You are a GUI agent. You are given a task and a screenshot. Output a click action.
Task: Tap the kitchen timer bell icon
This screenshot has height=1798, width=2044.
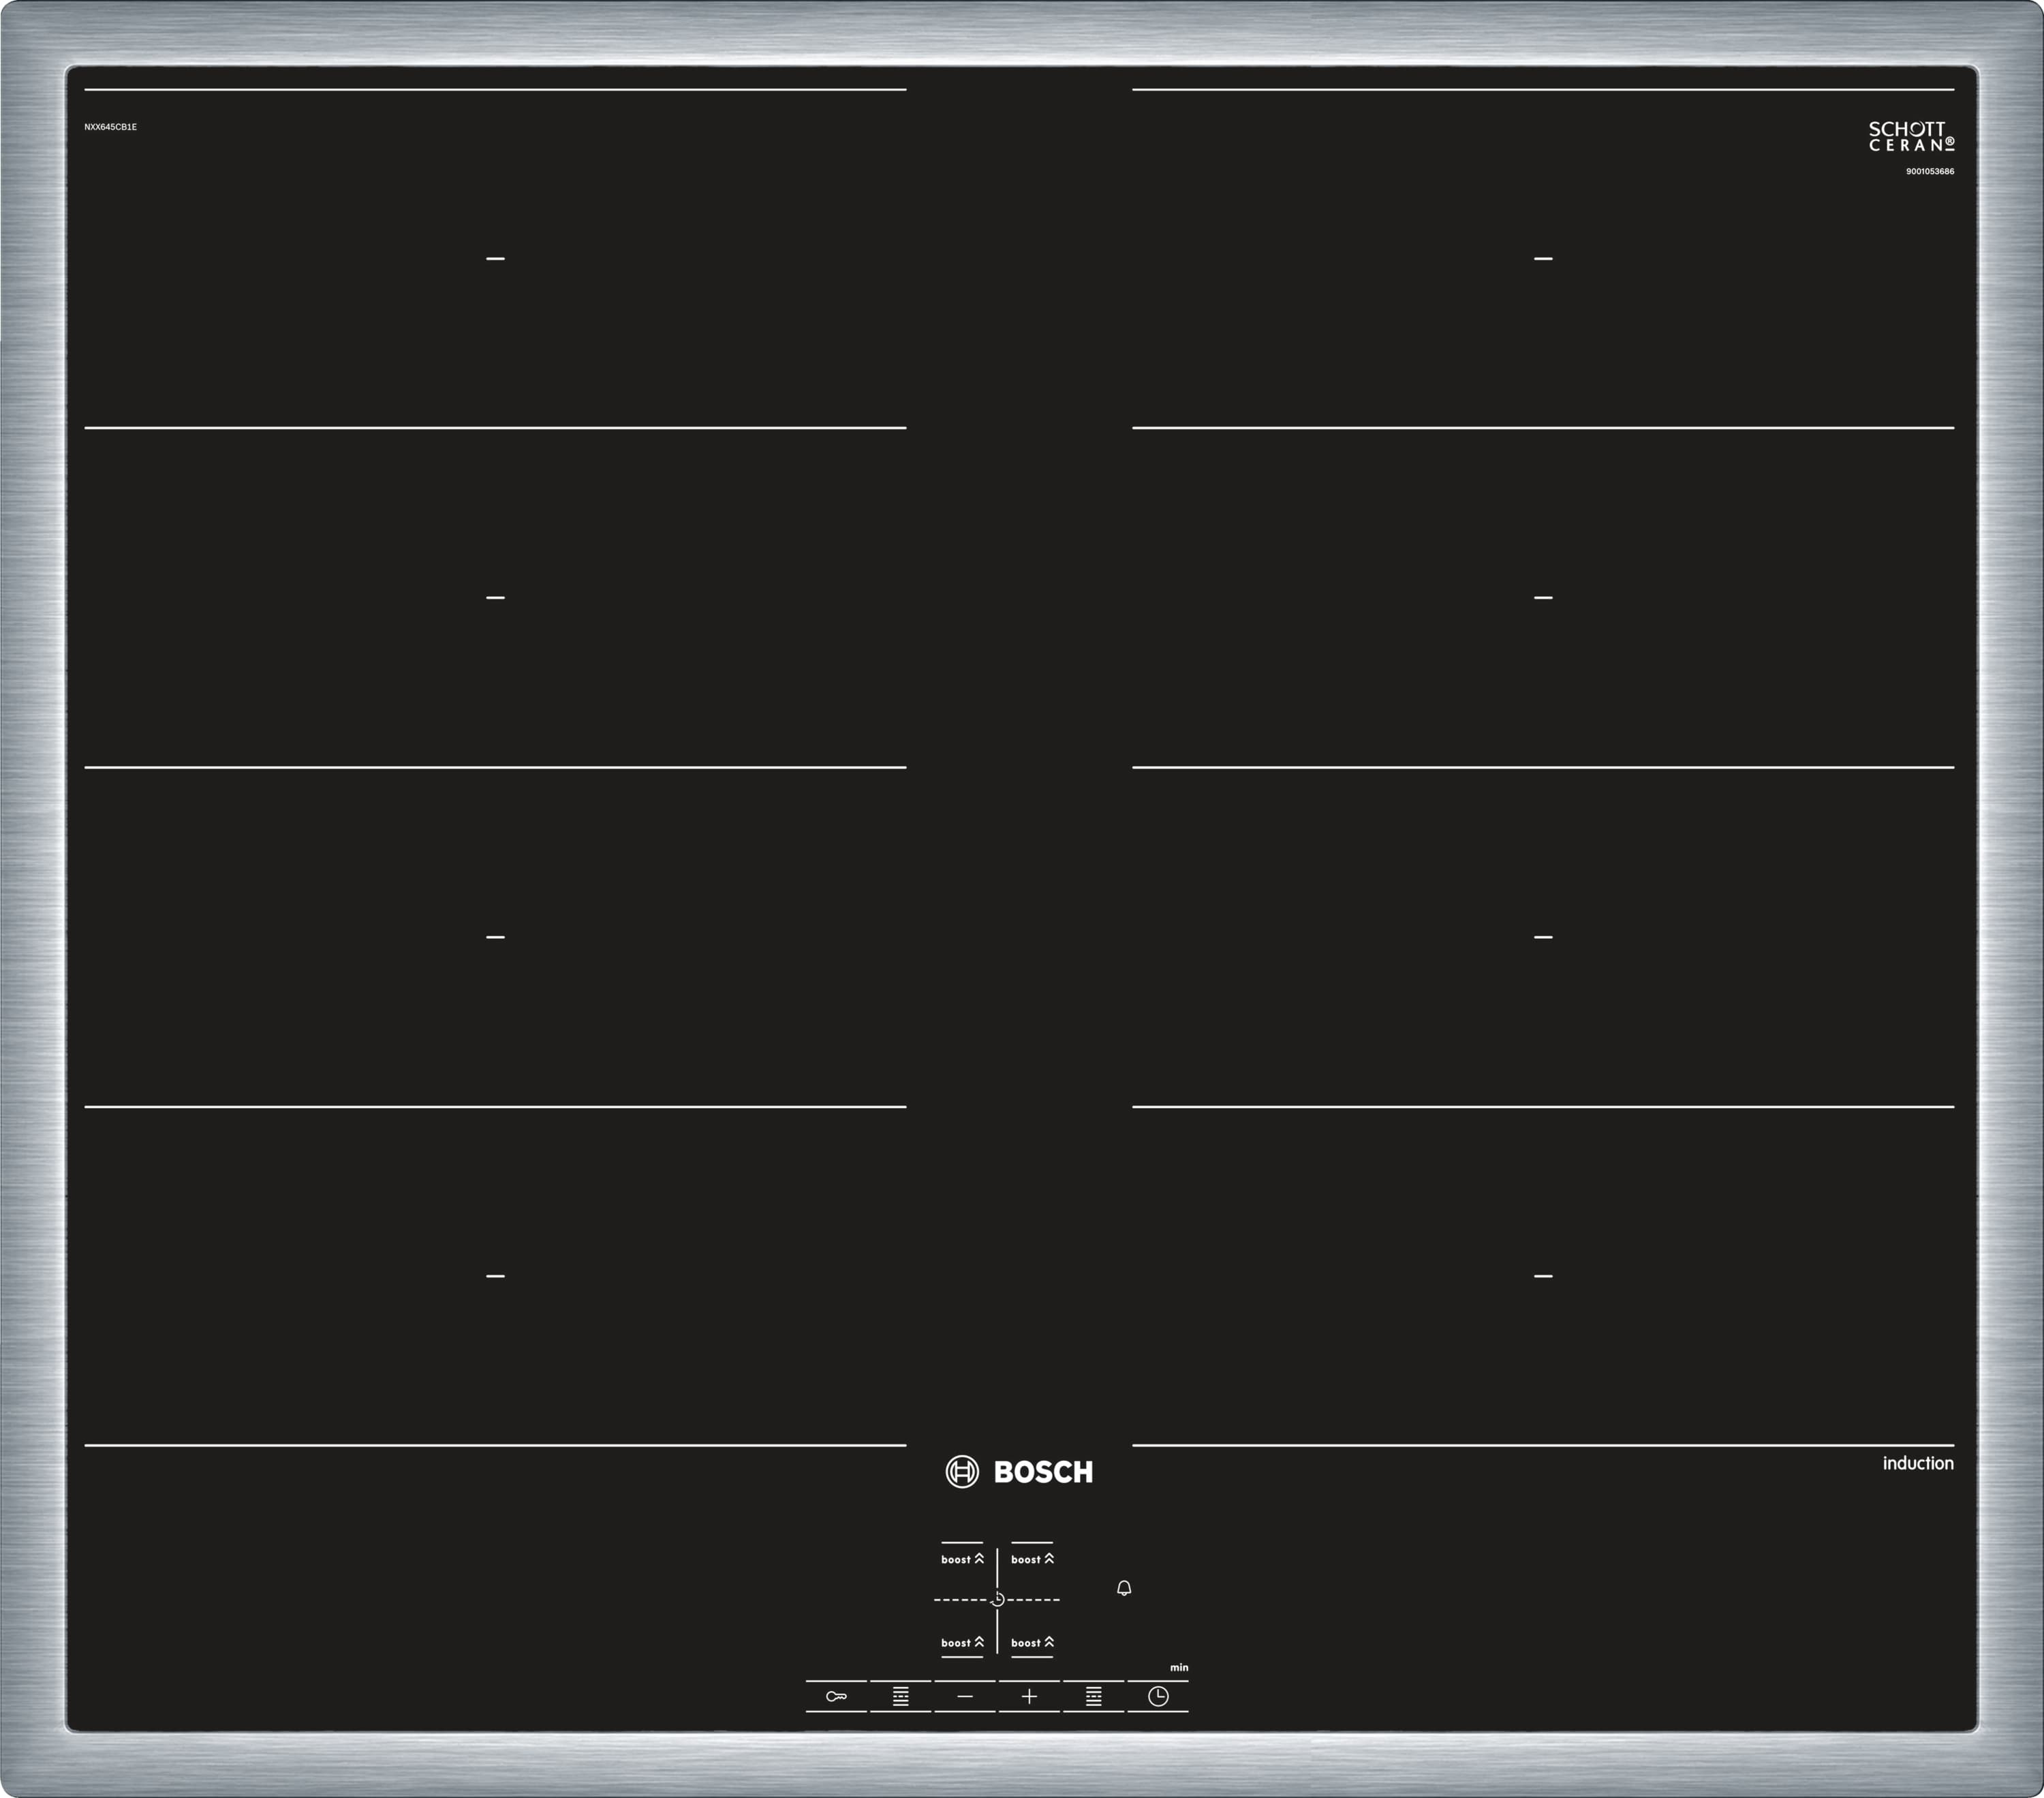tap(1124, 1588)
